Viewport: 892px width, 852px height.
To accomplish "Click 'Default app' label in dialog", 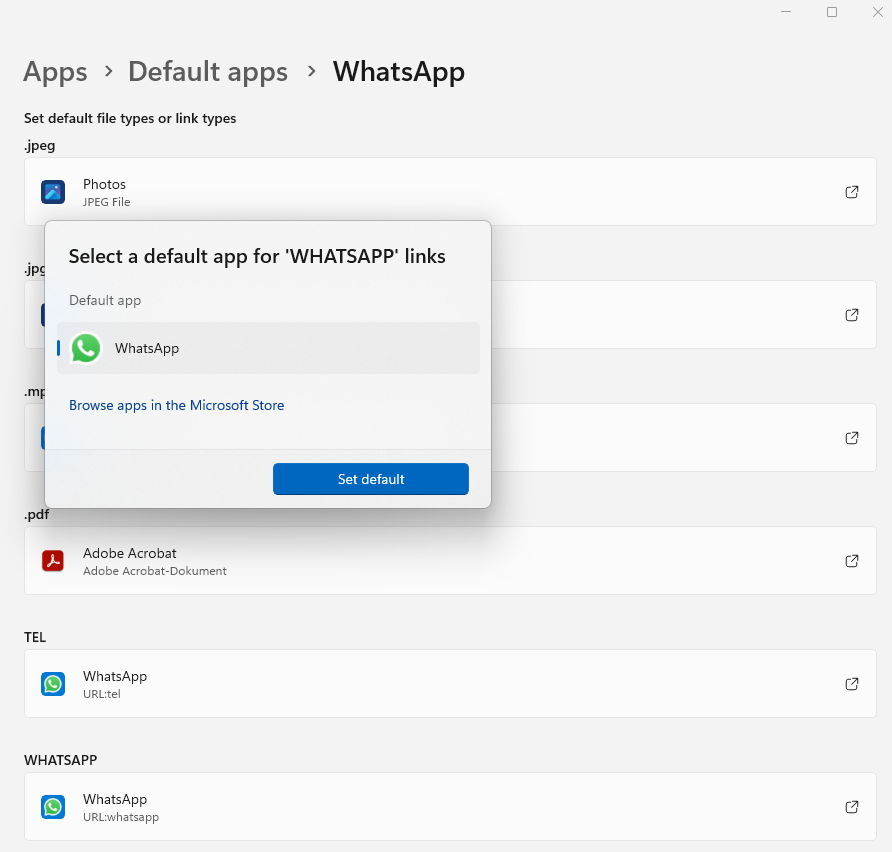I will [x=105, y=300].
